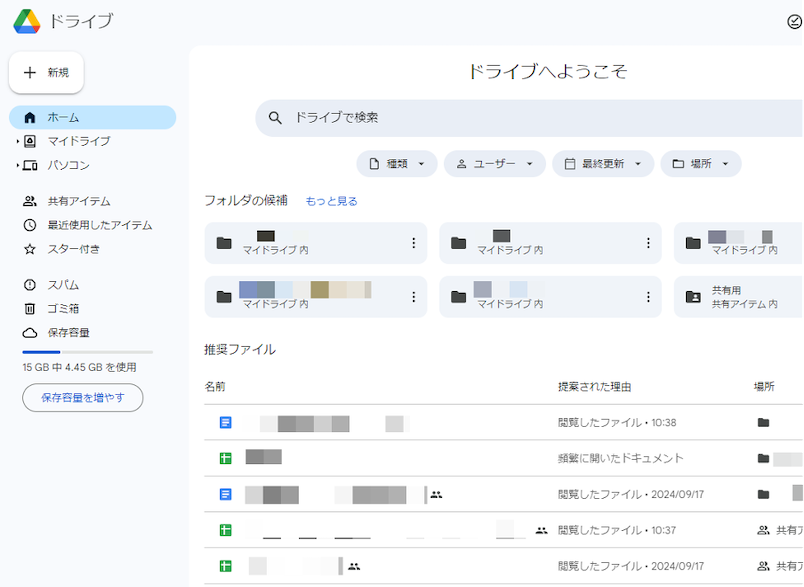Open the three-dot menu on the first suggested folder

coord(413,243)
